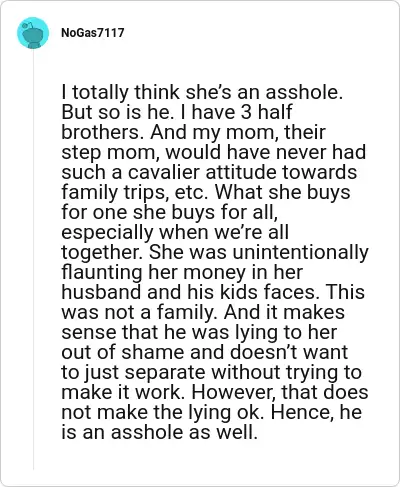Click the word 'brothers' in the comment
The height and width of the screenshot is (487, 400).
(100, 132)
